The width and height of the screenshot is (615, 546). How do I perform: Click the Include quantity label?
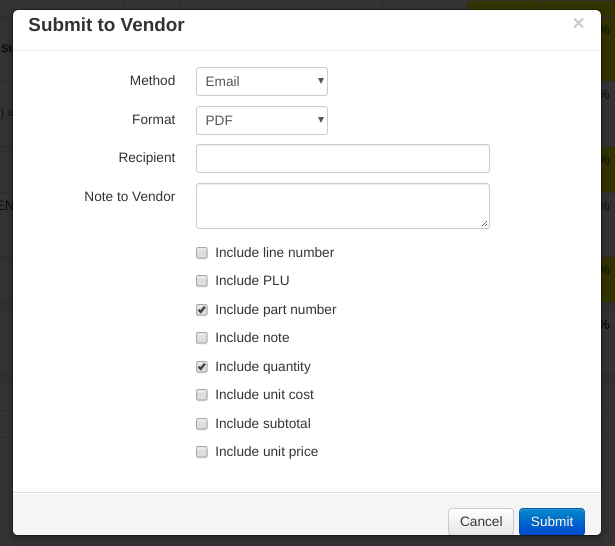coord(262,367)
